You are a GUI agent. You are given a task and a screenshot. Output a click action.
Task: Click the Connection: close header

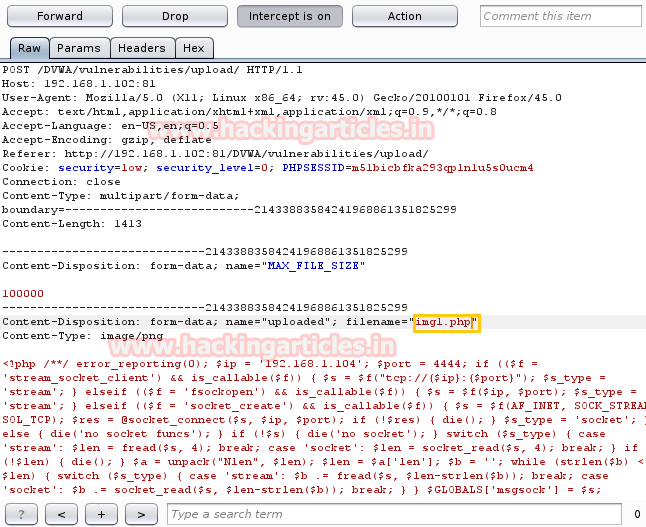tap(61, 182)
